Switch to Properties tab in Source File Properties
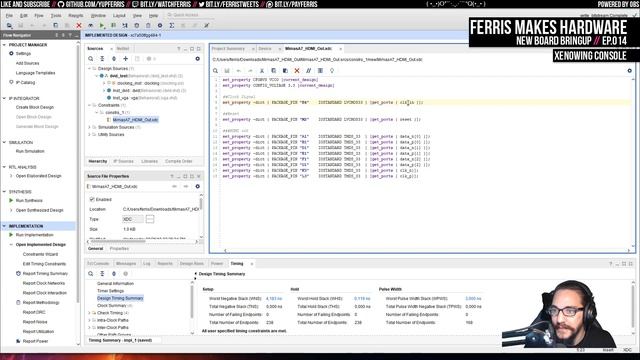 (x=119, y=249)
